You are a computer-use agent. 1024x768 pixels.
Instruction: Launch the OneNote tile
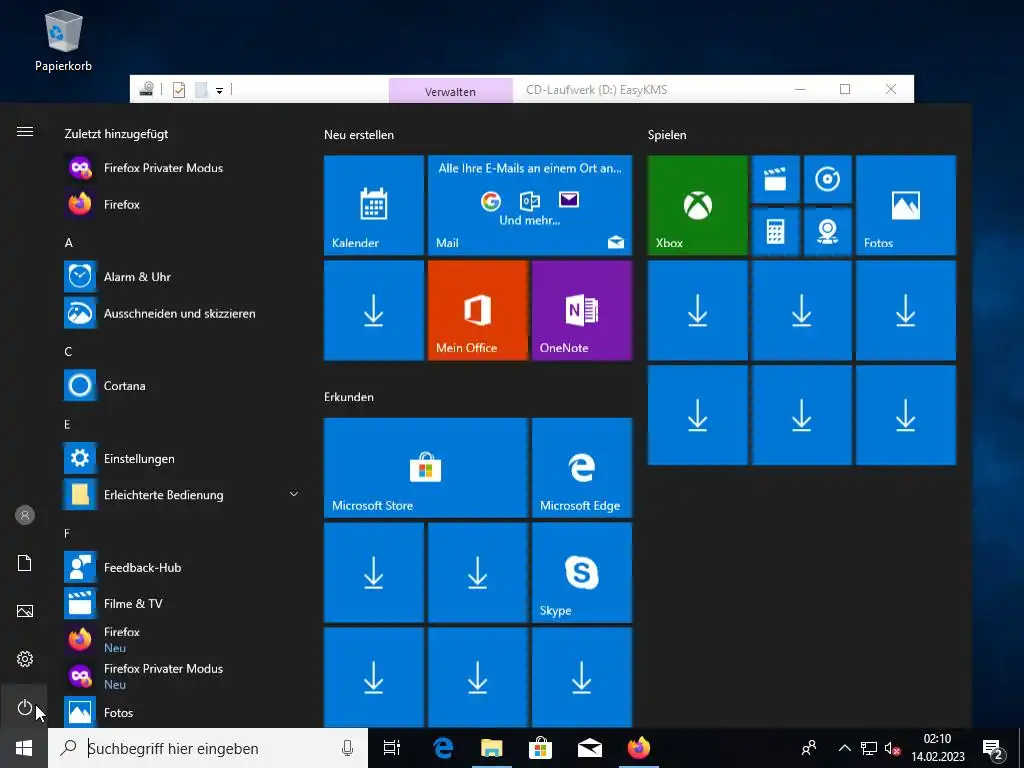[582, 310]
